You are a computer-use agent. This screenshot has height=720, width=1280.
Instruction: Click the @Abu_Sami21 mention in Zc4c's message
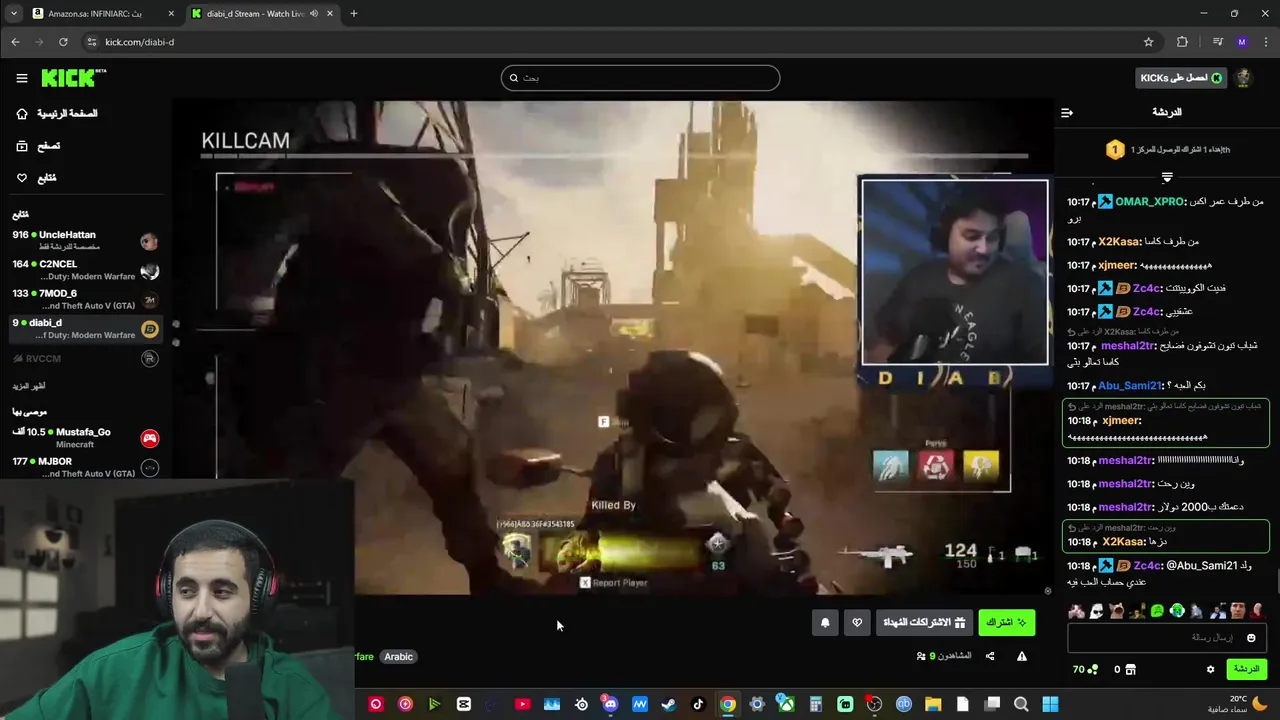(1202, 566)
